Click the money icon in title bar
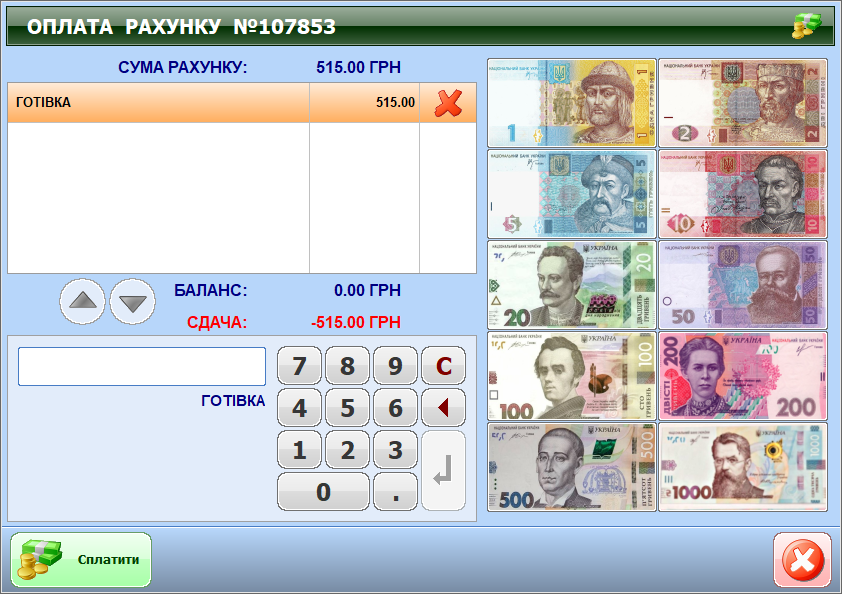842x594 pixels. pos(806,26)
